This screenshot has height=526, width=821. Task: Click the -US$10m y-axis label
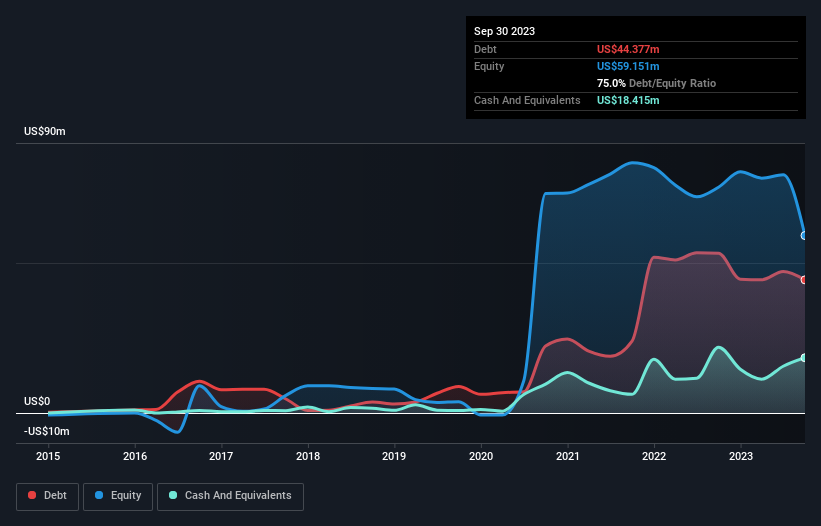click(47, 431)
